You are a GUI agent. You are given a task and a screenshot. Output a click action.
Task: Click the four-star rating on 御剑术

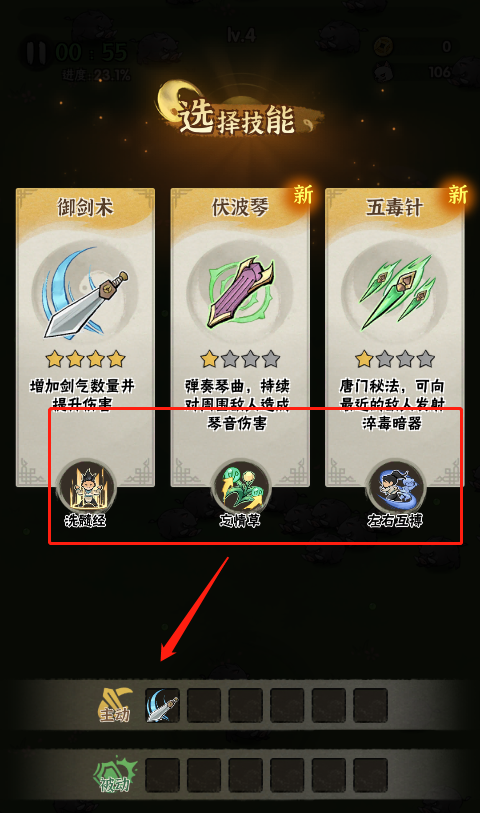[85, 358]
